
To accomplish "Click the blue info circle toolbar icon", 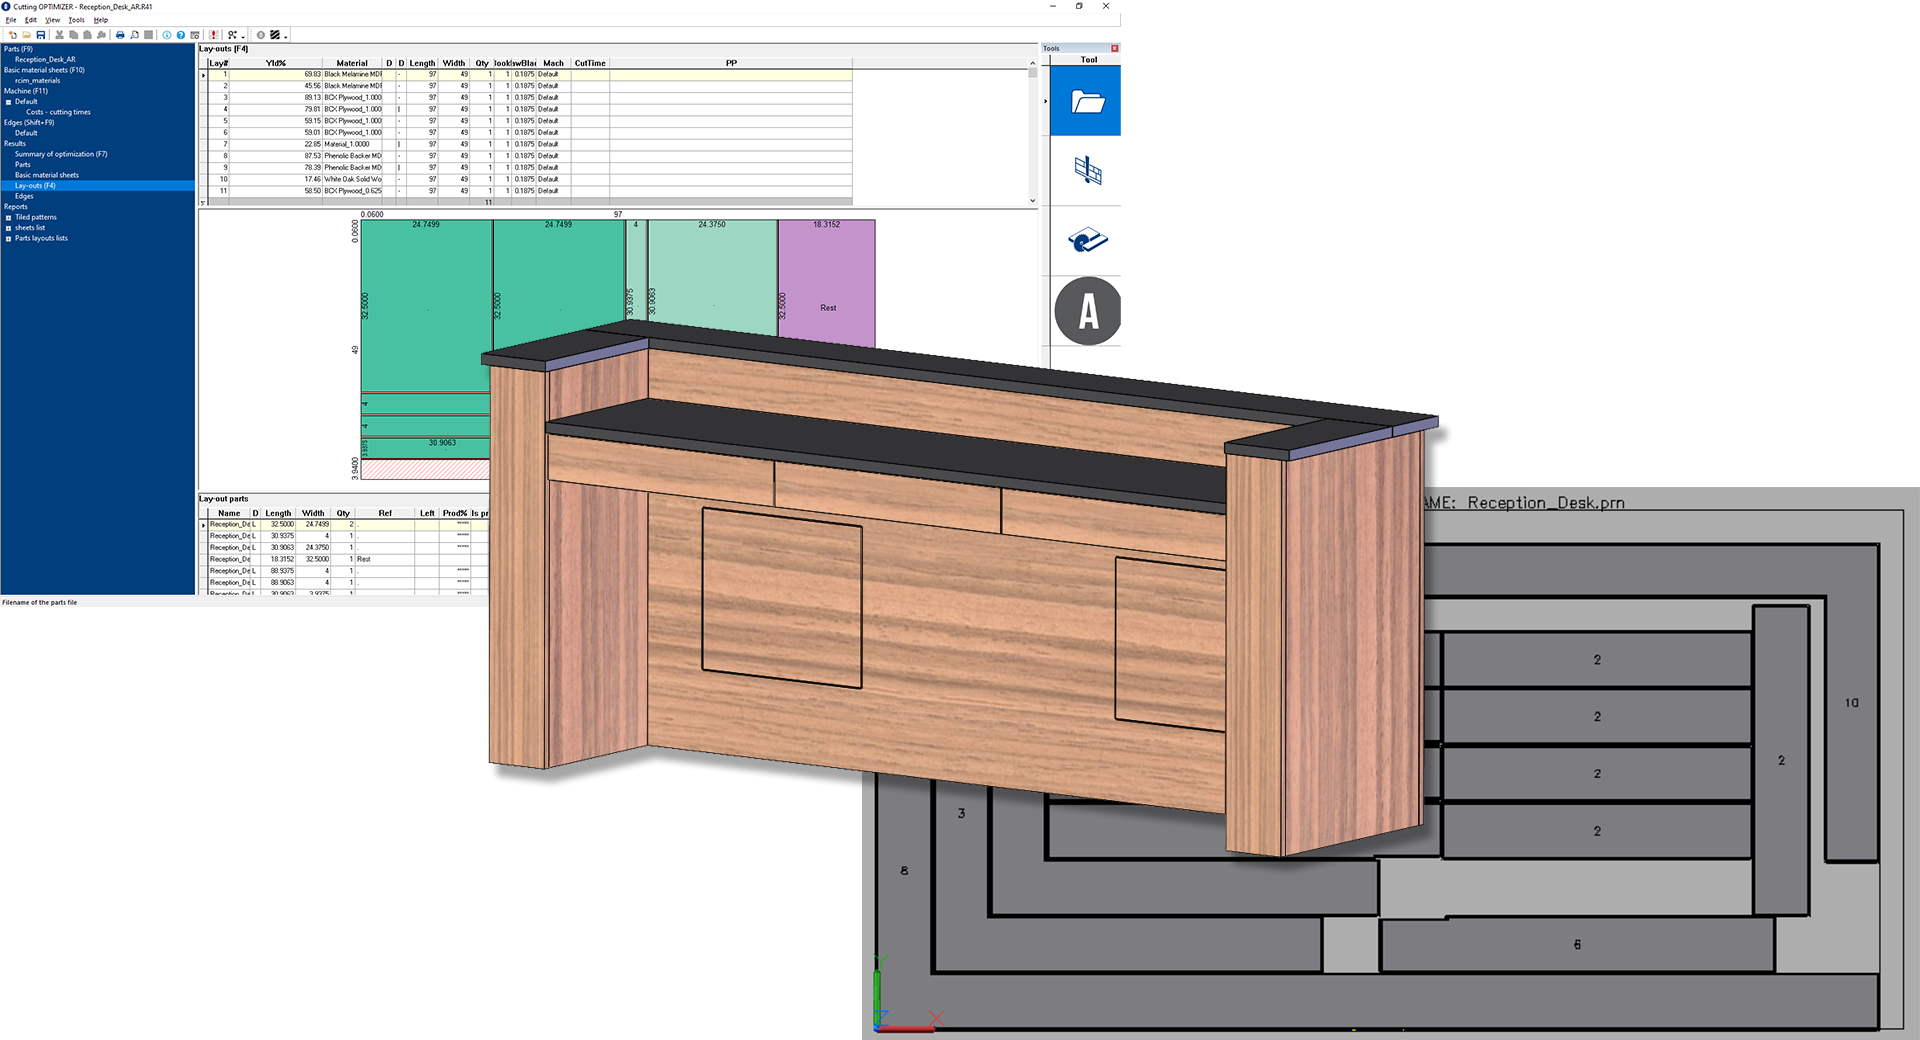I will point(167,35).
